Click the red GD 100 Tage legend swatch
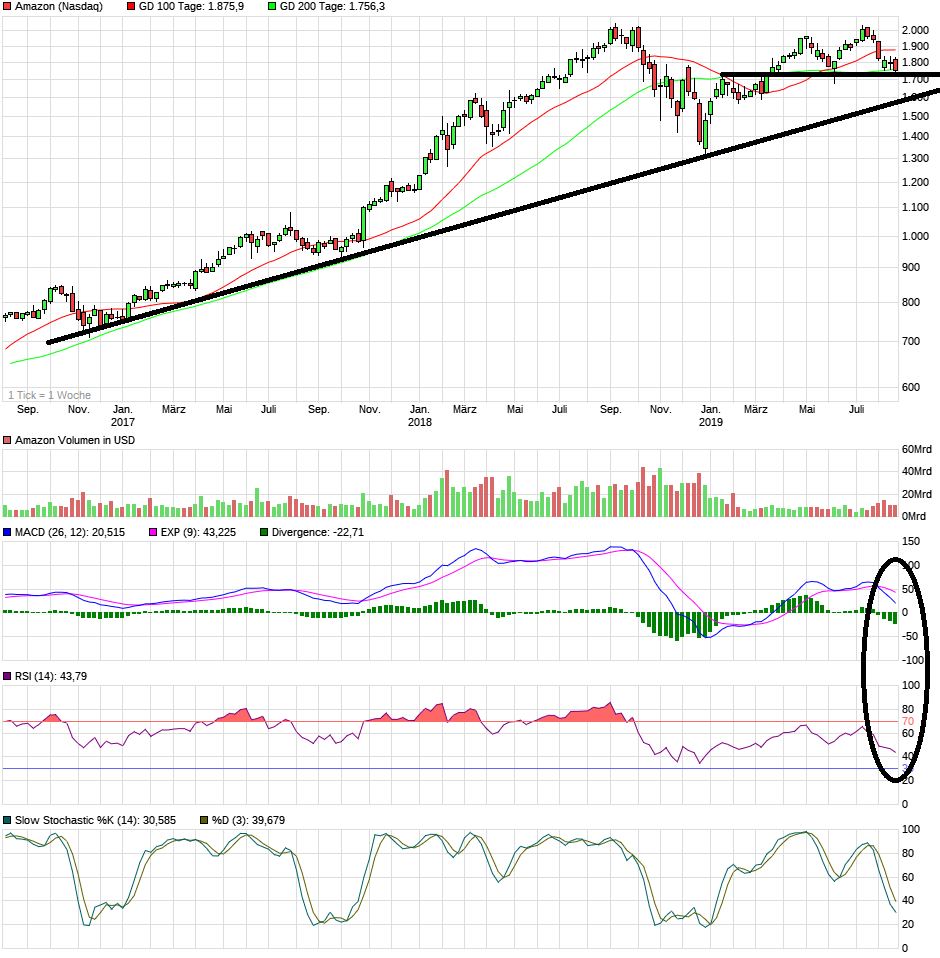 [x=131, y=6]
